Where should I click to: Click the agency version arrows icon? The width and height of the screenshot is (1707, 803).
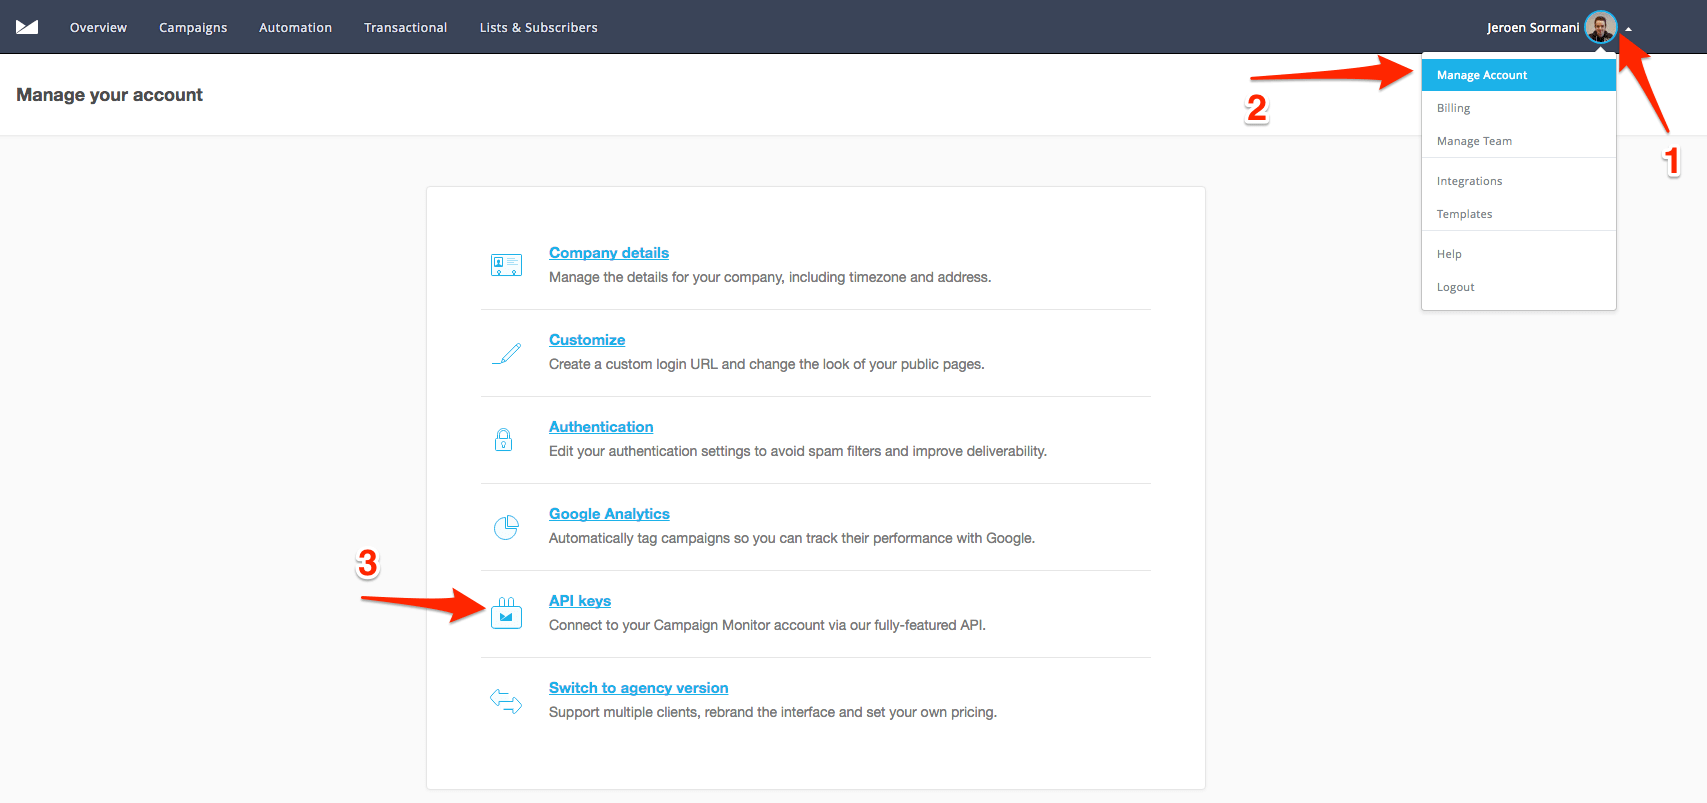point(506,701)
